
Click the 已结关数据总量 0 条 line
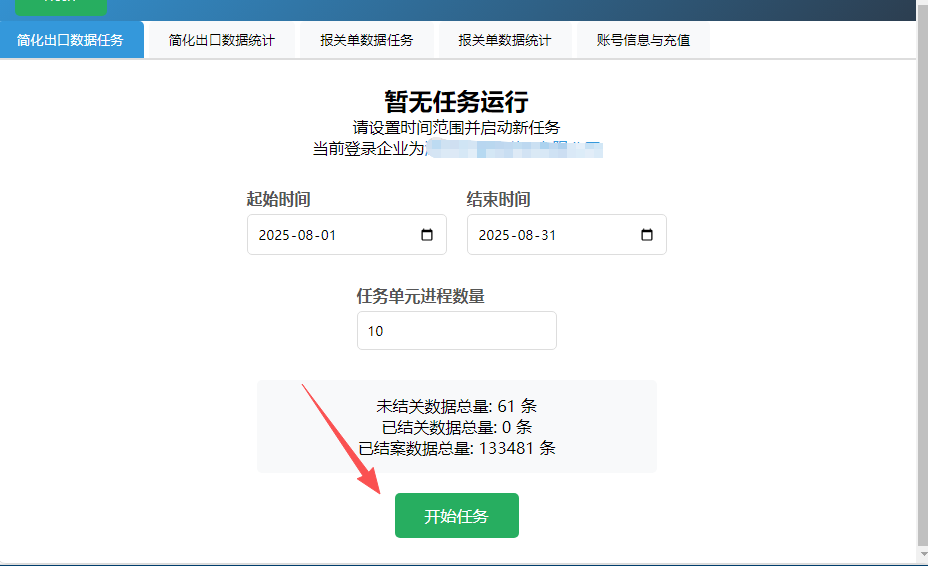[x=456, y=427]
